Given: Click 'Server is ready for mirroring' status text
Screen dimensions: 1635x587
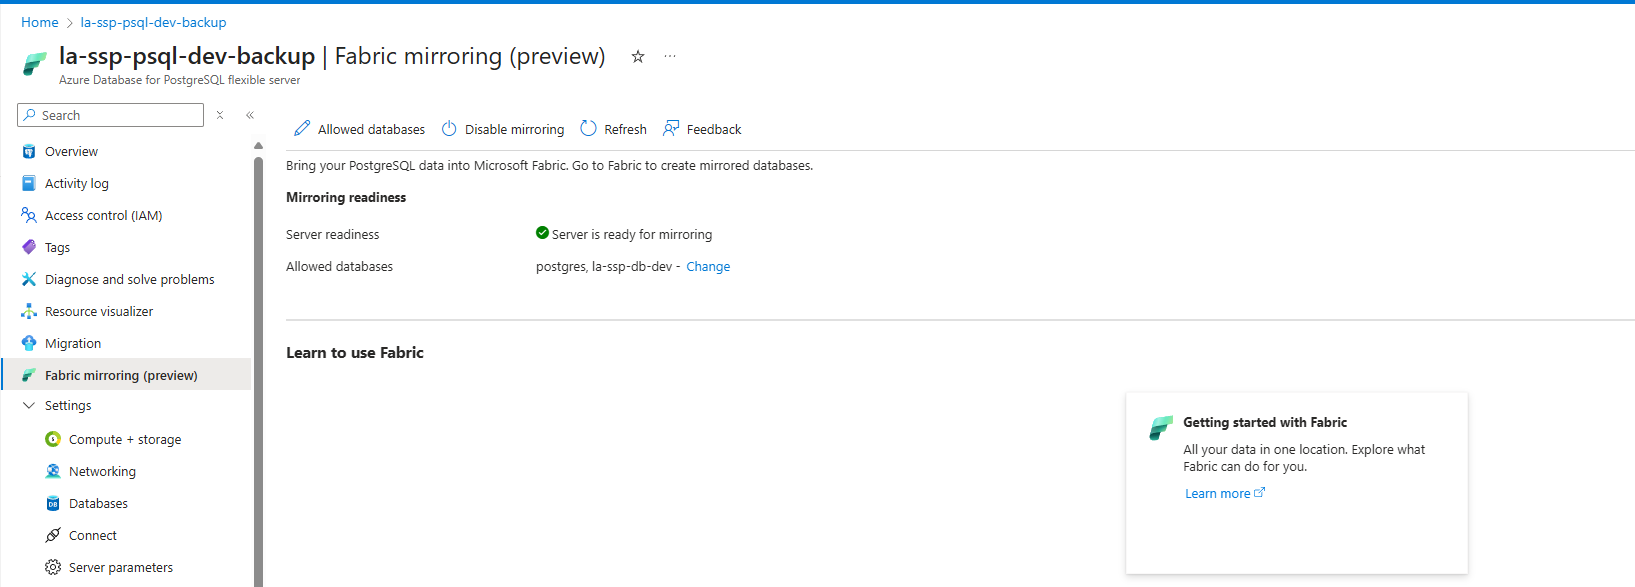Looking at the screenshot, I should click(x=632, y=235).
